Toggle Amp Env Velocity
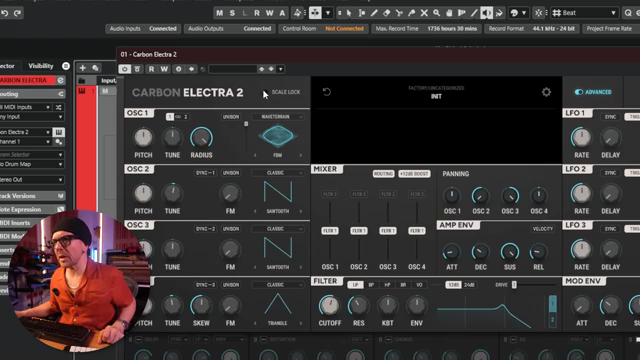 pyautogui.click(x=542, y=229)
